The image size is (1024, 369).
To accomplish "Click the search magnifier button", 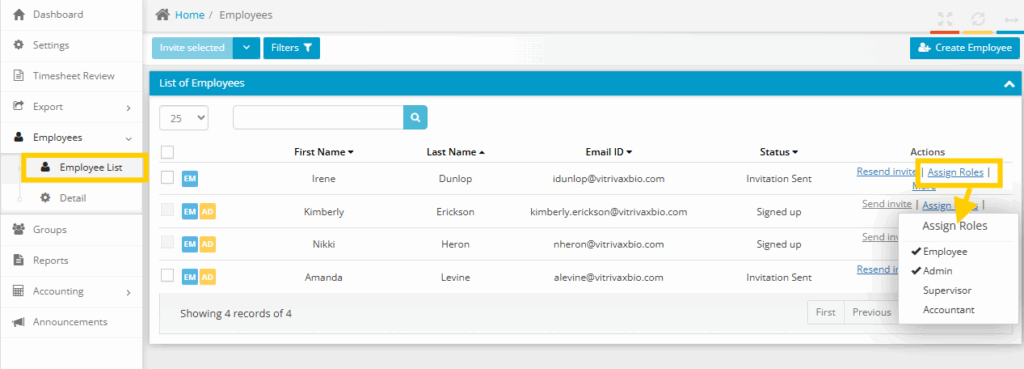I will pos(415,118).
